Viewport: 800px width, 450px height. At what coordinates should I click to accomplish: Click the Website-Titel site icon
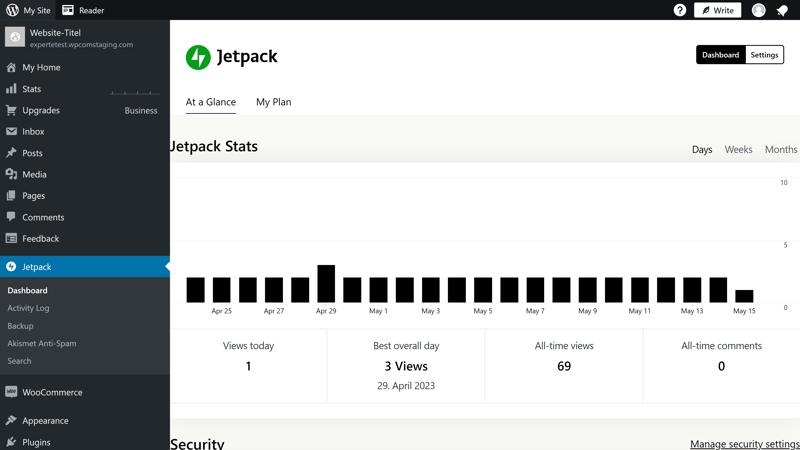point(15,37)
